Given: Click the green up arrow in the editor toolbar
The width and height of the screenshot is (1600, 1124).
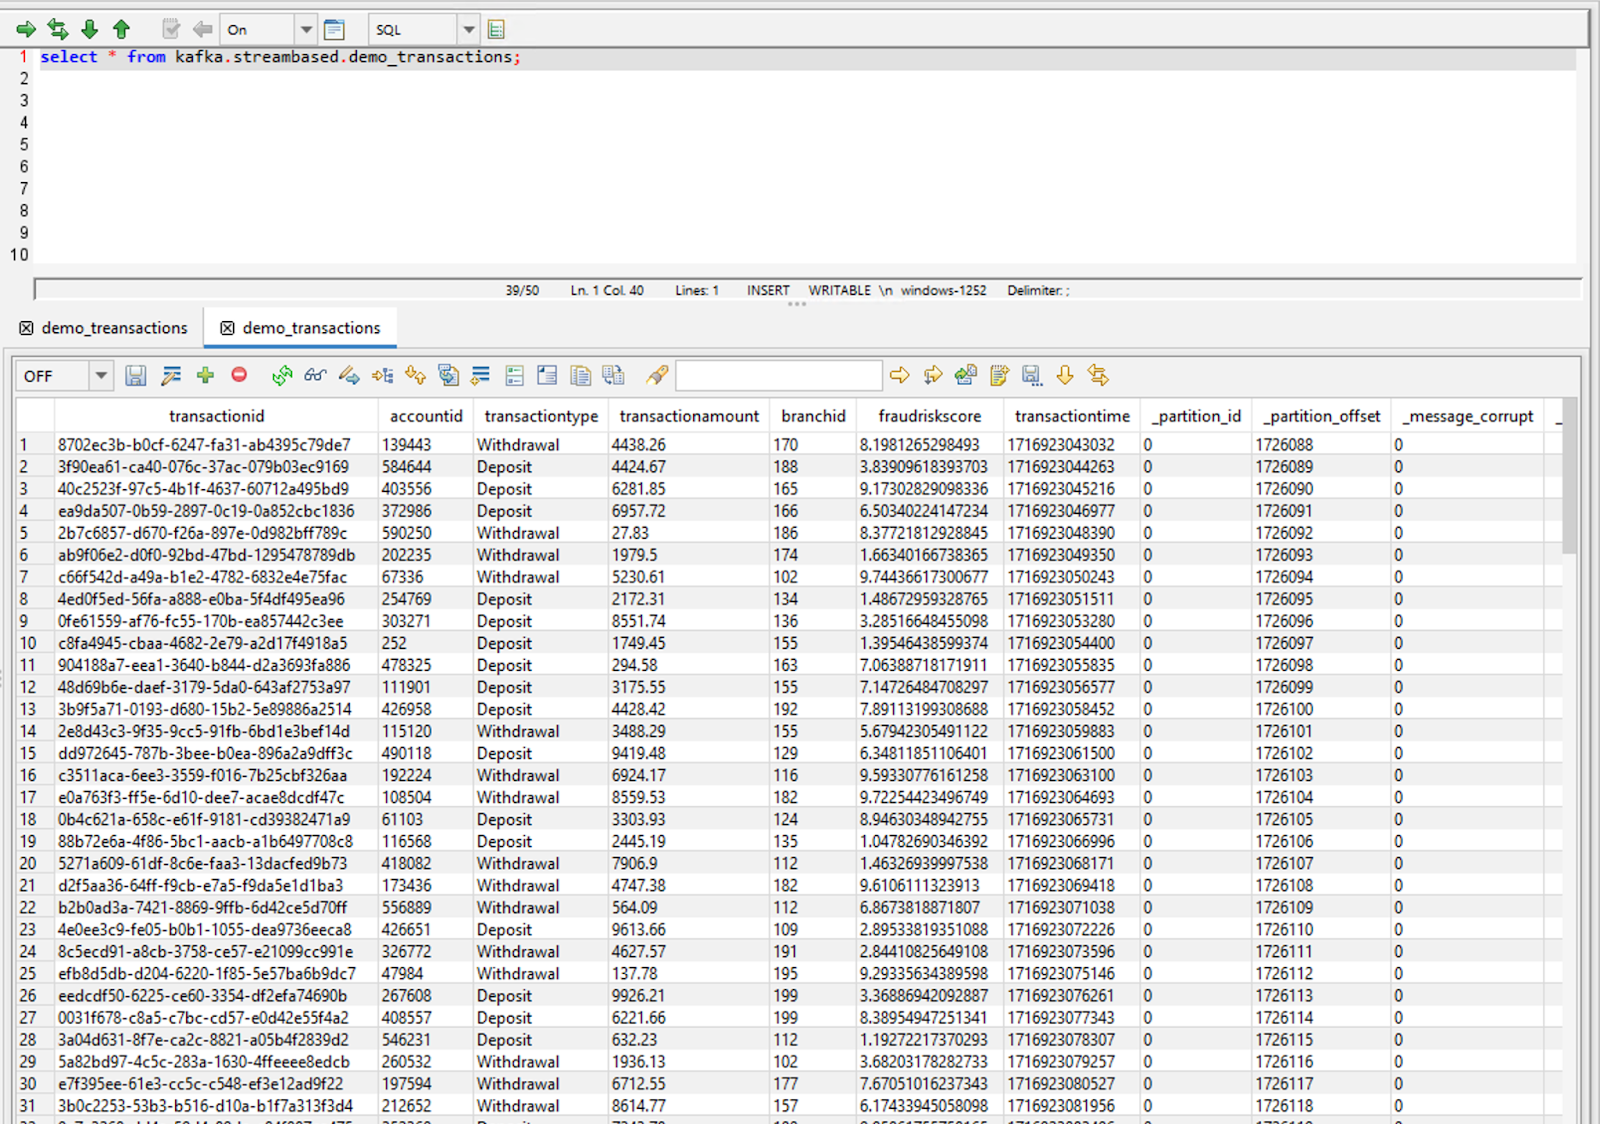Looking at the screenshot, I should [x=121, y=29].
